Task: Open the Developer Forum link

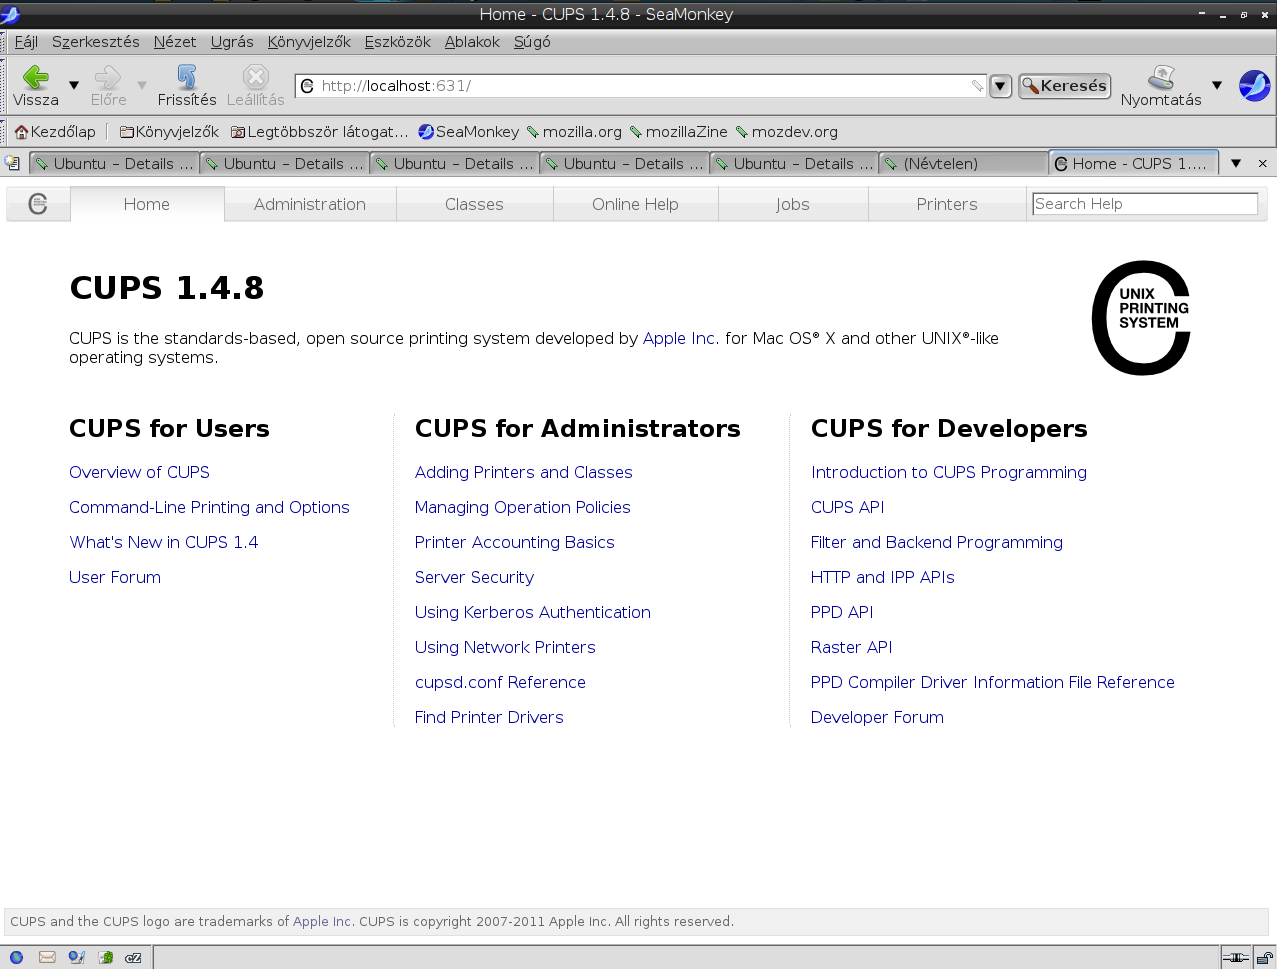Action: [877, 717]
